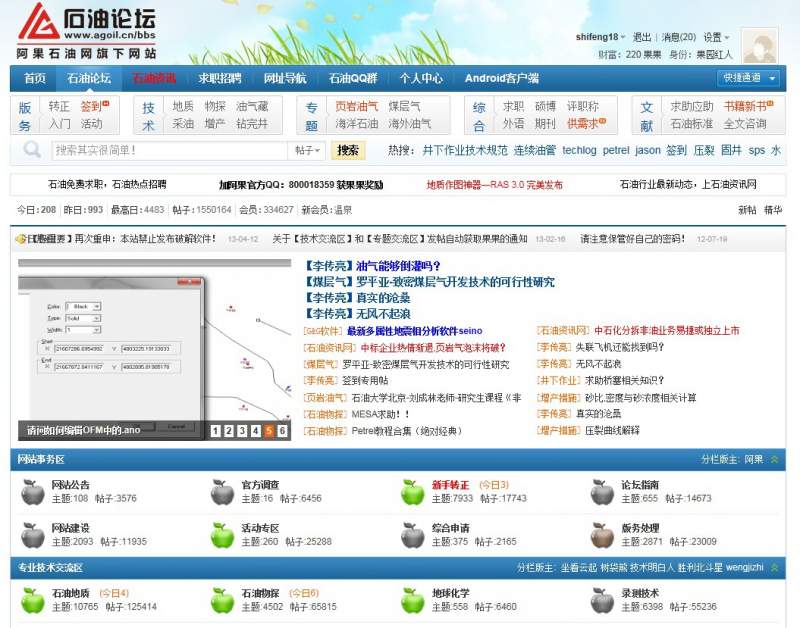Screen dimensions: 800x628
Task: Open the 供需求 link
Action: 583,123
